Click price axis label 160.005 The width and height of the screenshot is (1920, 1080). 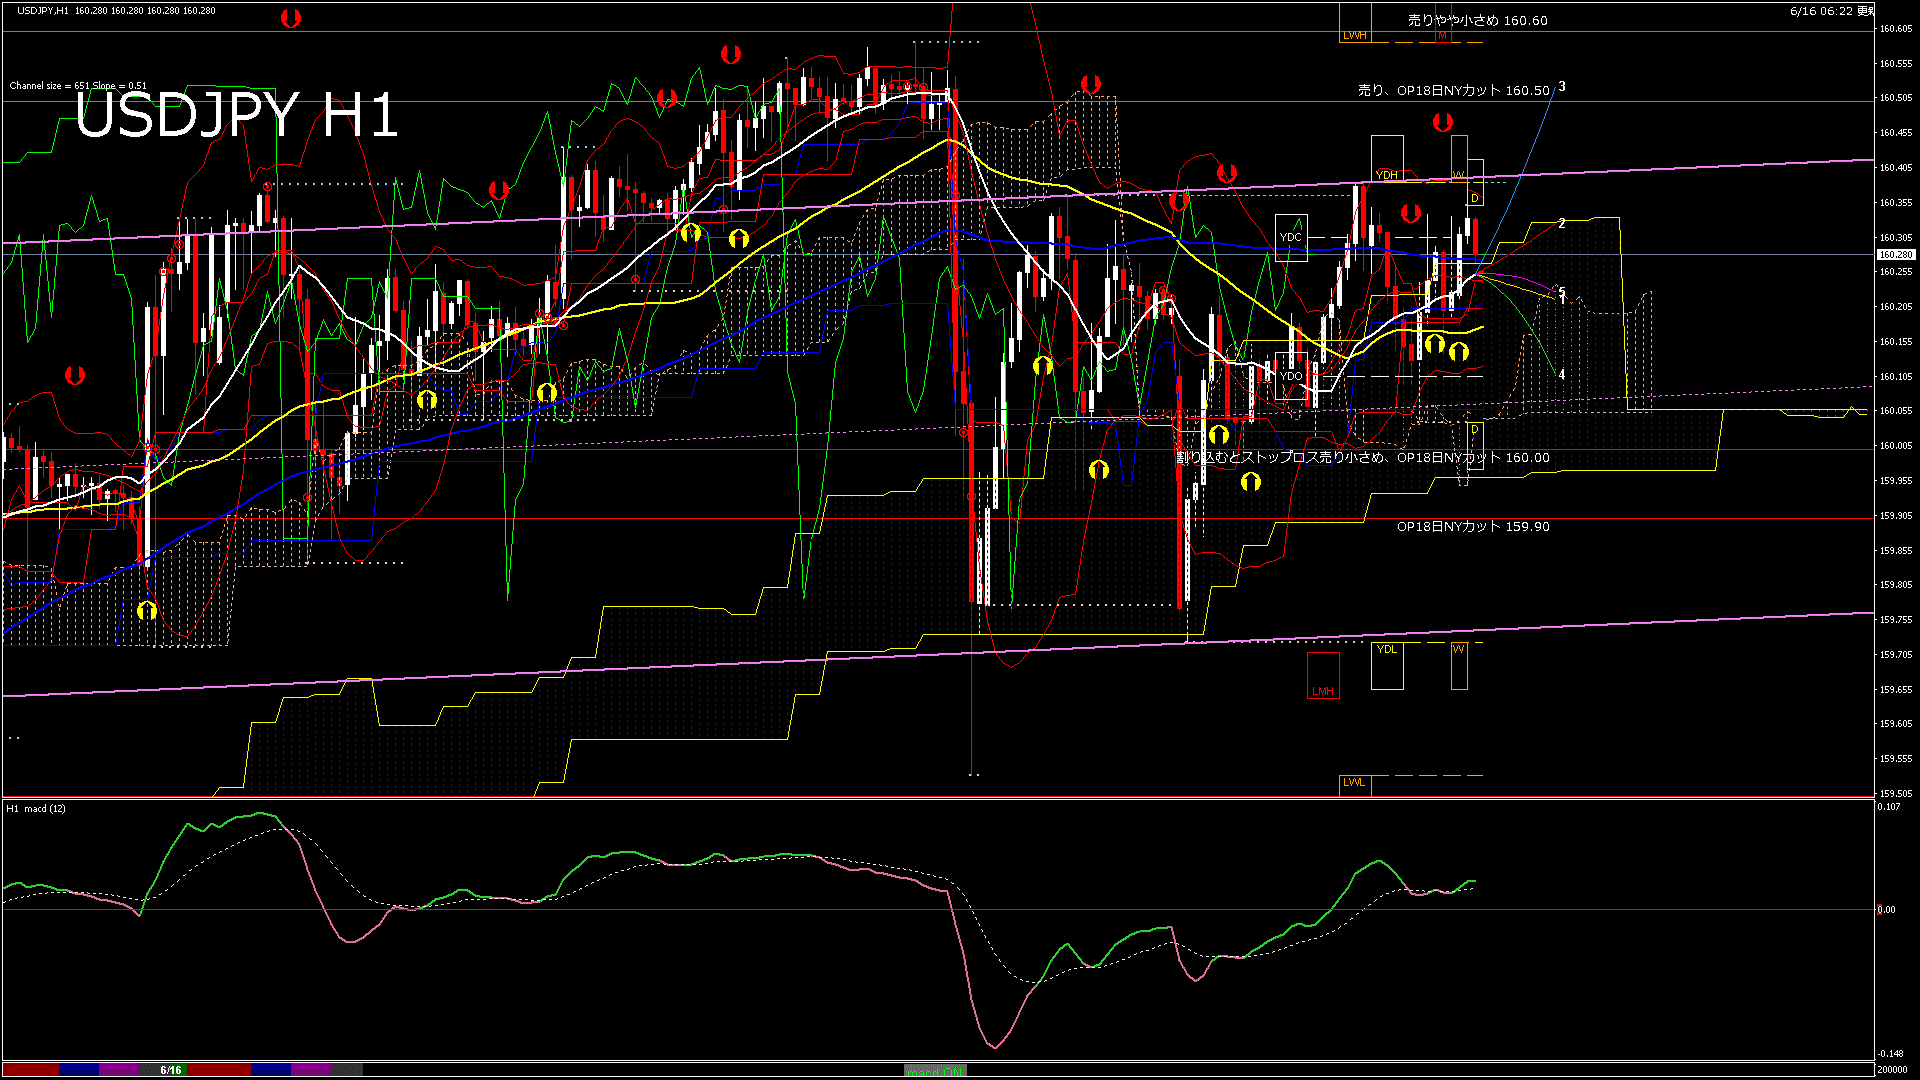(1895, 446)
